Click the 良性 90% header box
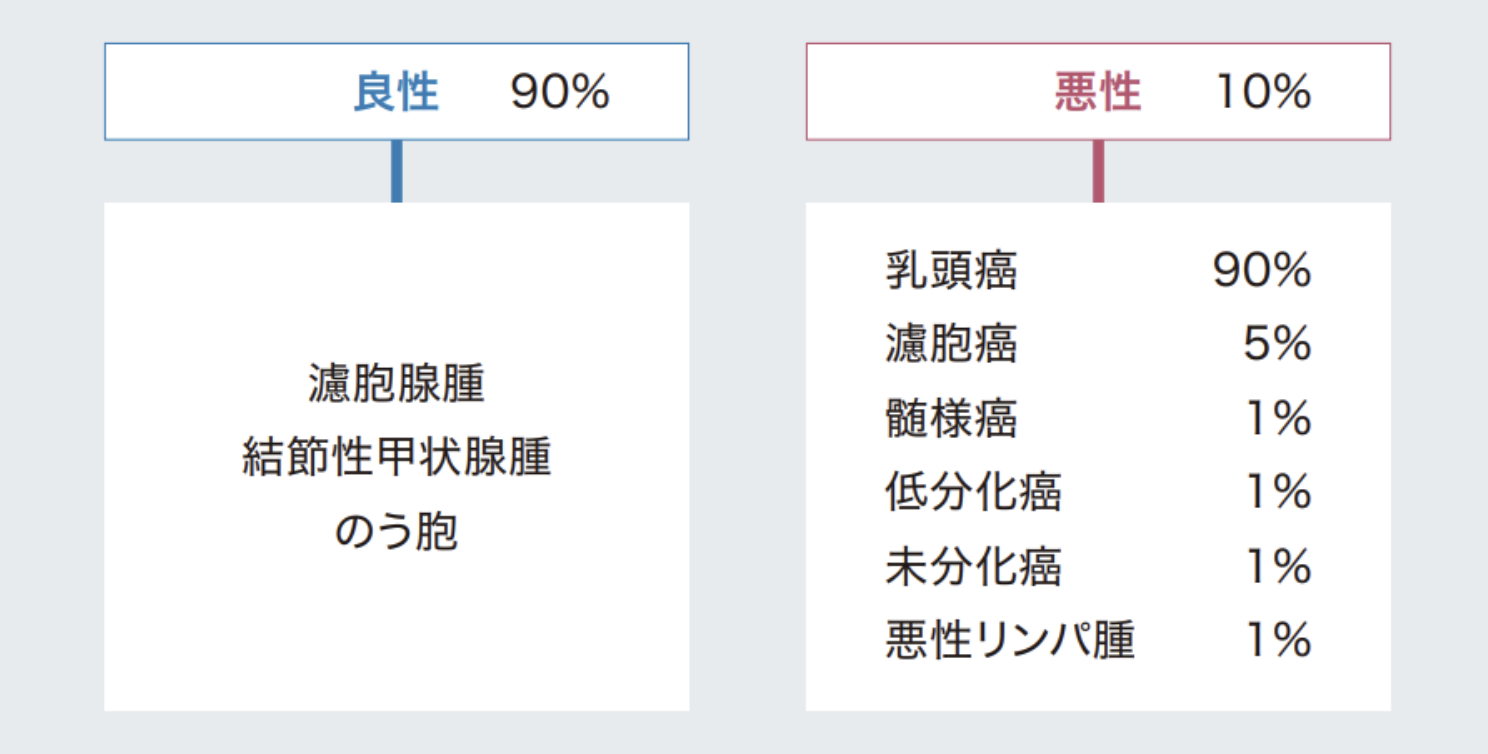 tap(397, 91)
